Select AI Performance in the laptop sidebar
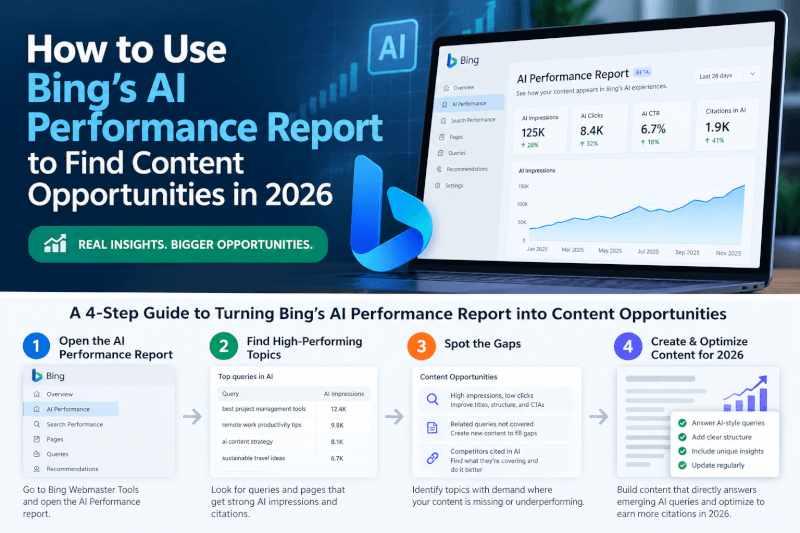The image size is (800, 533). (x=469, y=104)
